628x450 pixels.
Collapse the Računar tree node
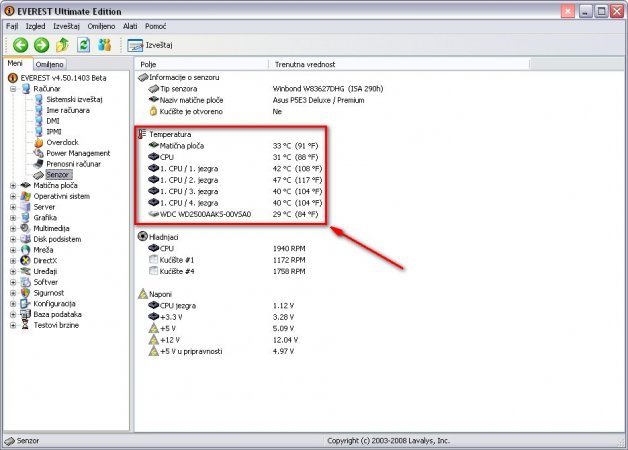pyautogui.click(x=13, y=89)
